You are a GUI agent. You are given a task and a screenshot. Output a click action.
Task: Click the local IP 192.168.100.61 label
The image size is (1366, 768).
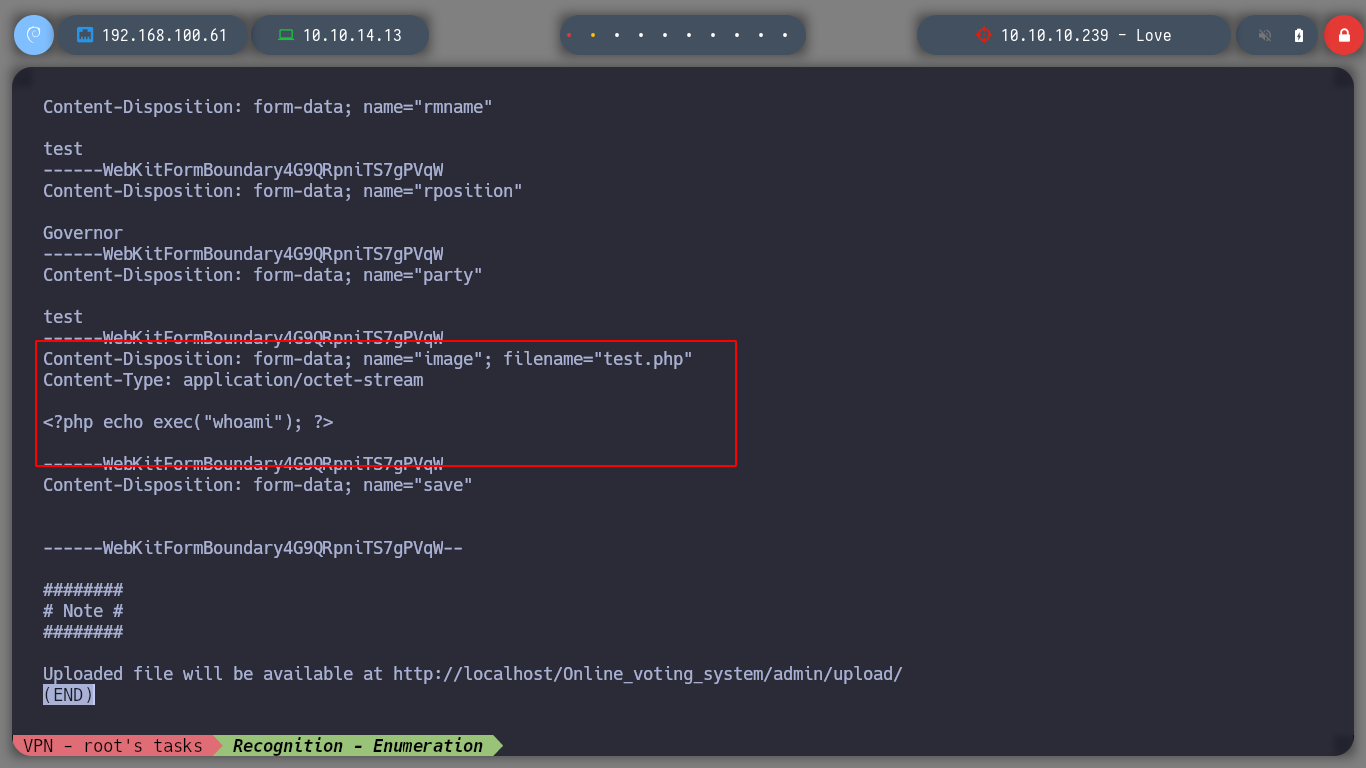(x=165, y=35)
